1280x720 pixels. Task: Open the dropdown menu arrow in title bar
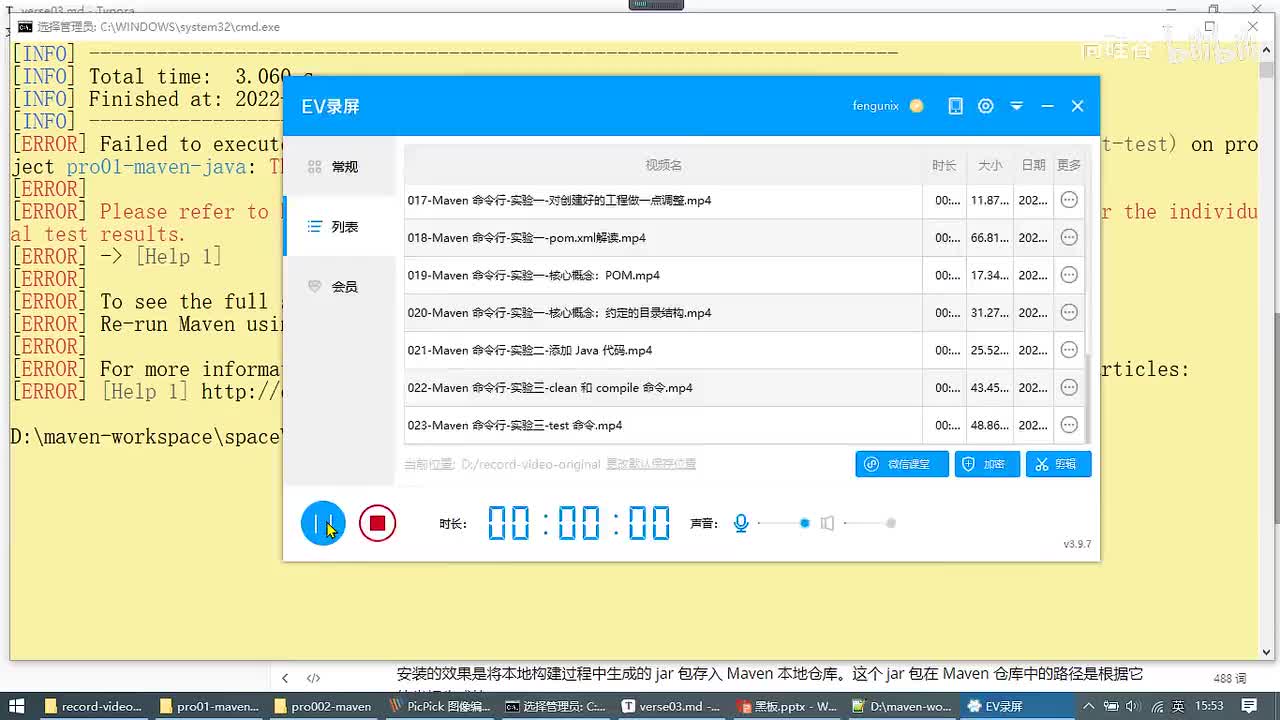click(x=1017, y=106)
